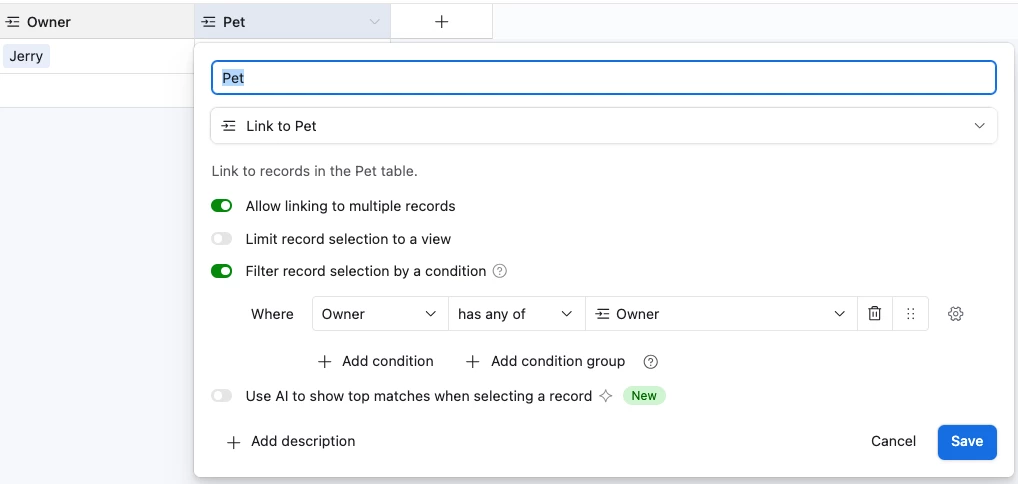
Task: Click the plus icon to add a new field
Action: 441,21
